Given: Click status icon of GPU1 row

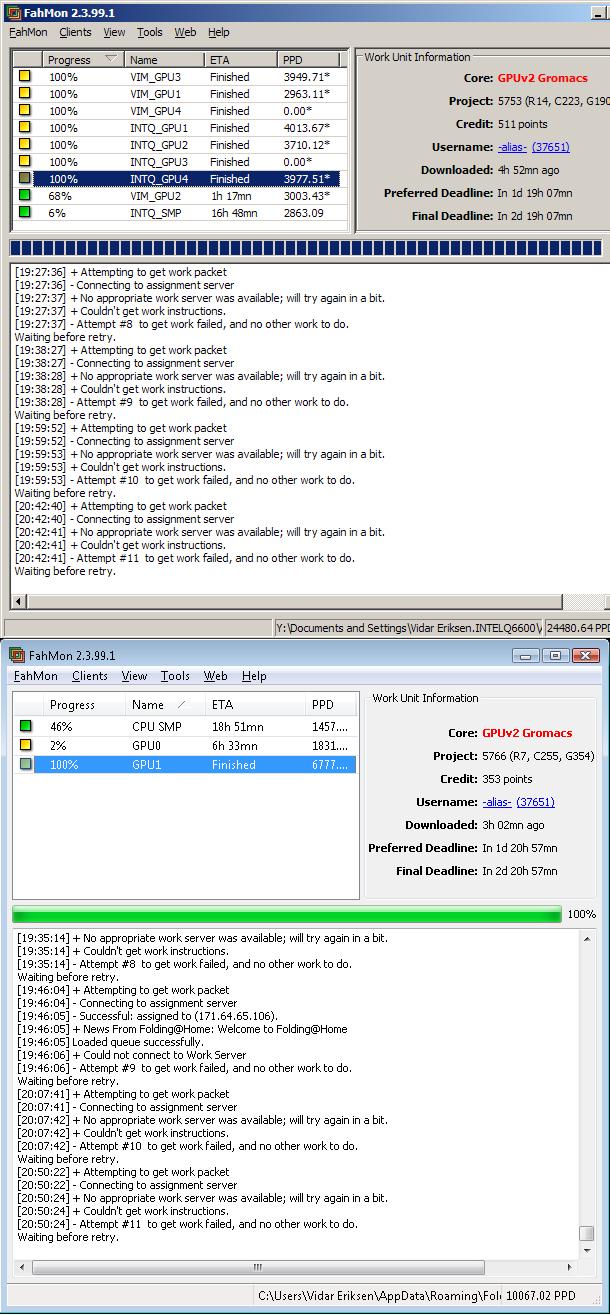Looking at the screenshot, I should pos(27,765).
